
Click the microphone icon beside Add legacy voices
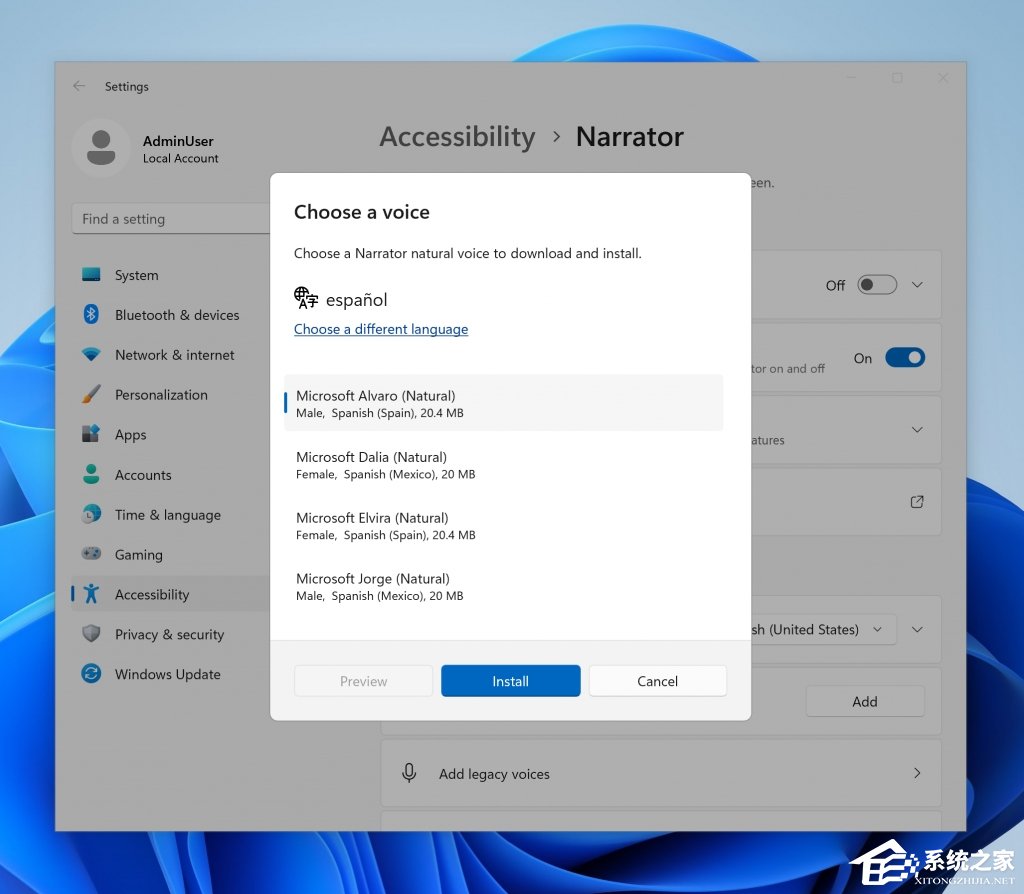(409, 773)
